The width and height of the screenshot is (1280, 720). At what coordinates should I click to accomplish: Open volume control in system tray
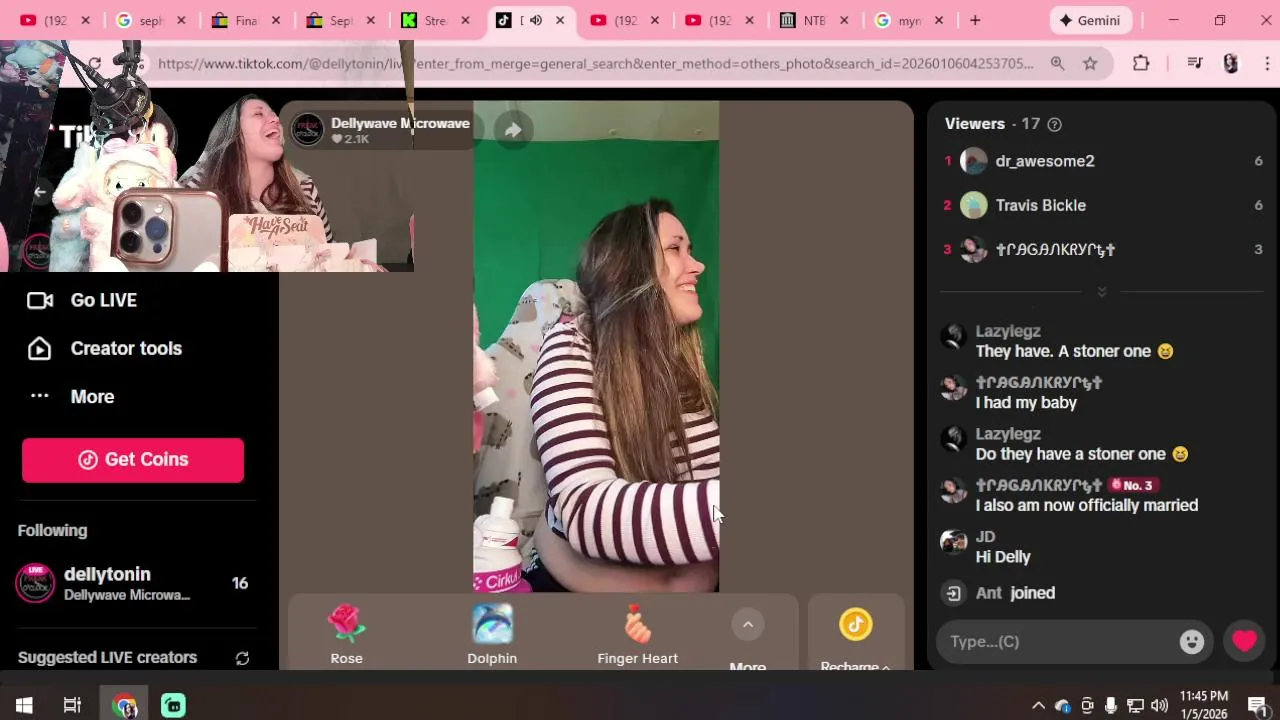pyautogui.click(x=1159, y=705)
